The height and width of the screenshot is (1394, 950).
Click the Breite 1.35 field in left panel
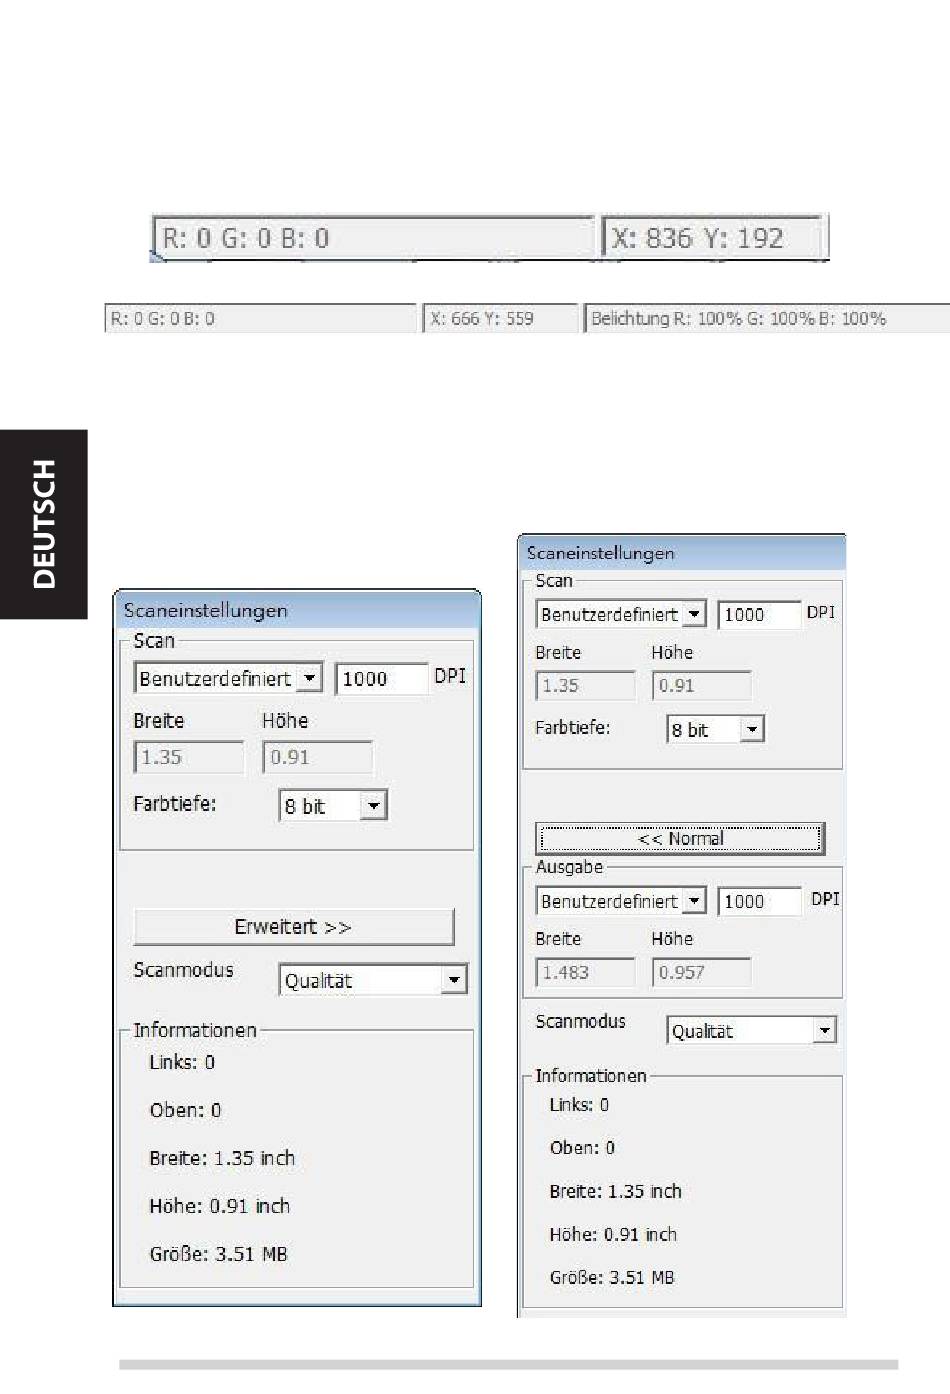click(x=189, y=757)
